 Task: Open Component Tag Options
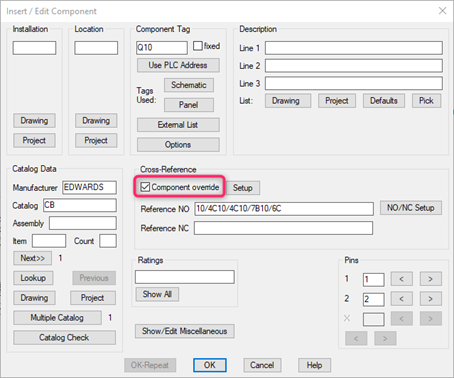178,145
